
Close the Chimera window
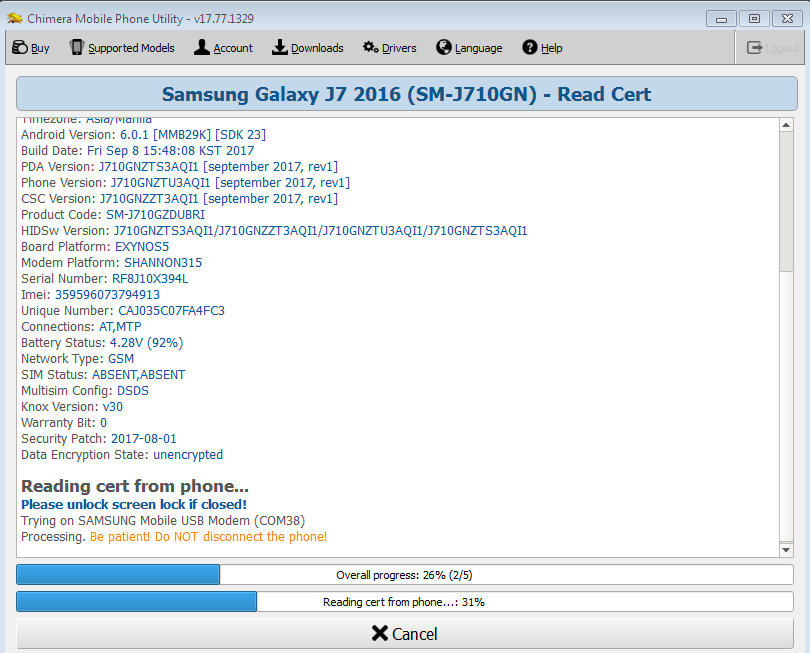[787, 19]
